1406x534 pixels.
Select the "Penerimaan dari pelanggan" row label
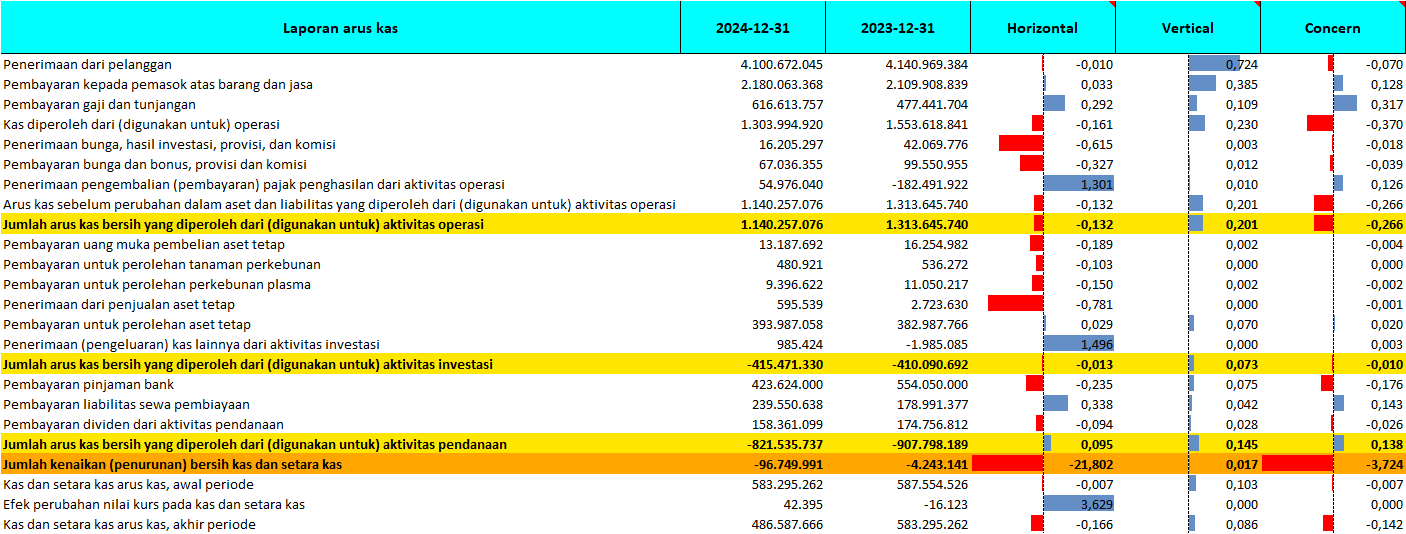[x=88, y=65]
